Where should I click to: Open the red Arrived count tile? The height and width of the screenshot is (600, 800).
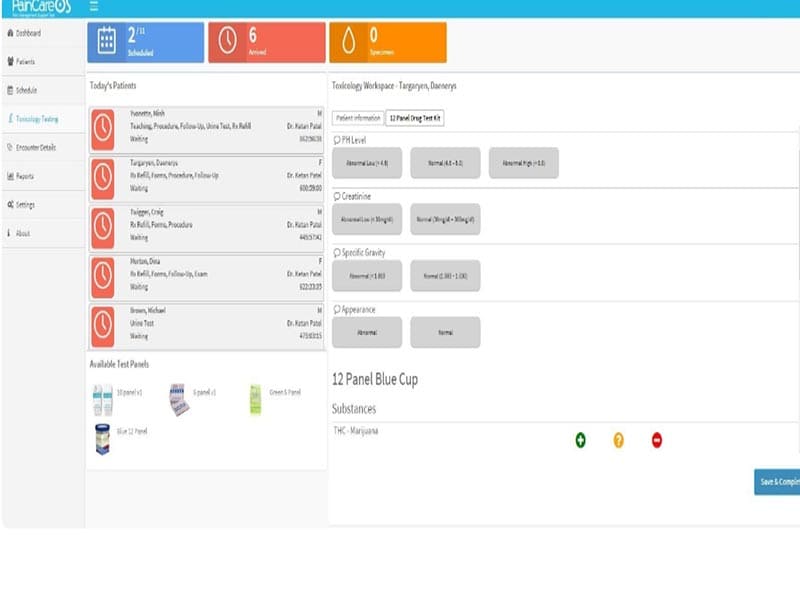[x=267, y=42]
